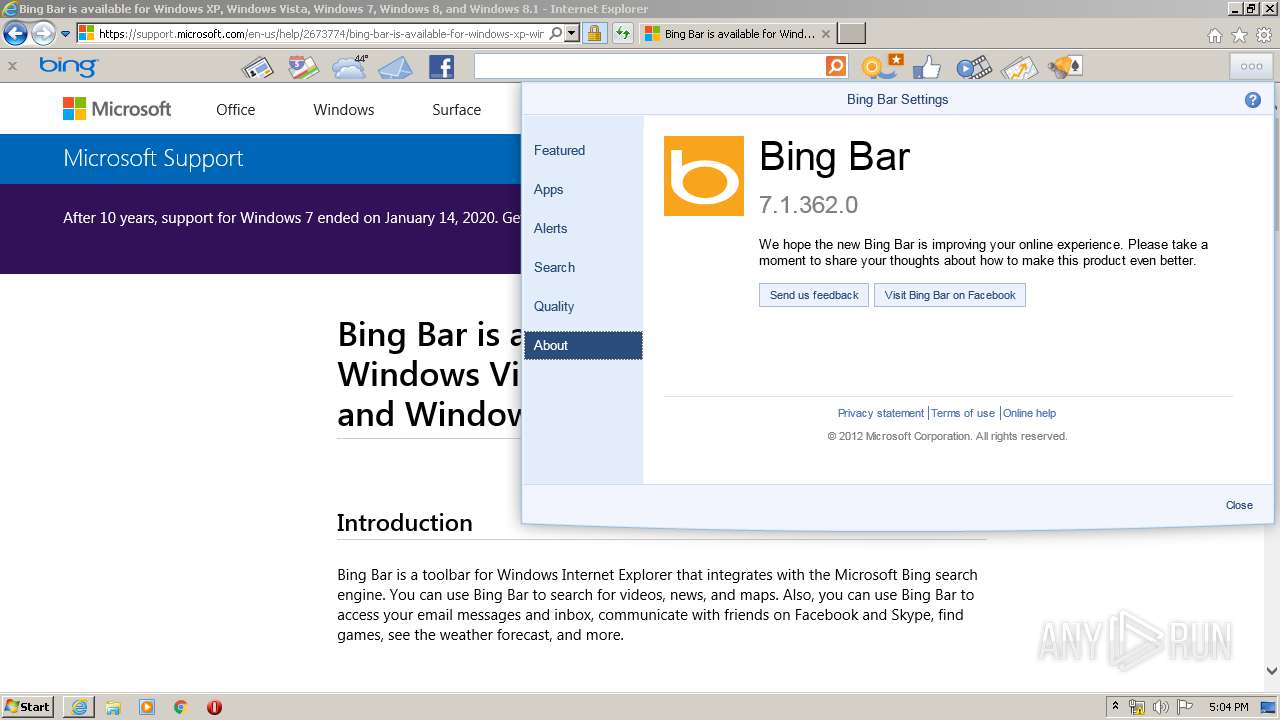The image size is (1280, 720).
Task: Click the browser forward arrow button
Action: pos(43,34)
